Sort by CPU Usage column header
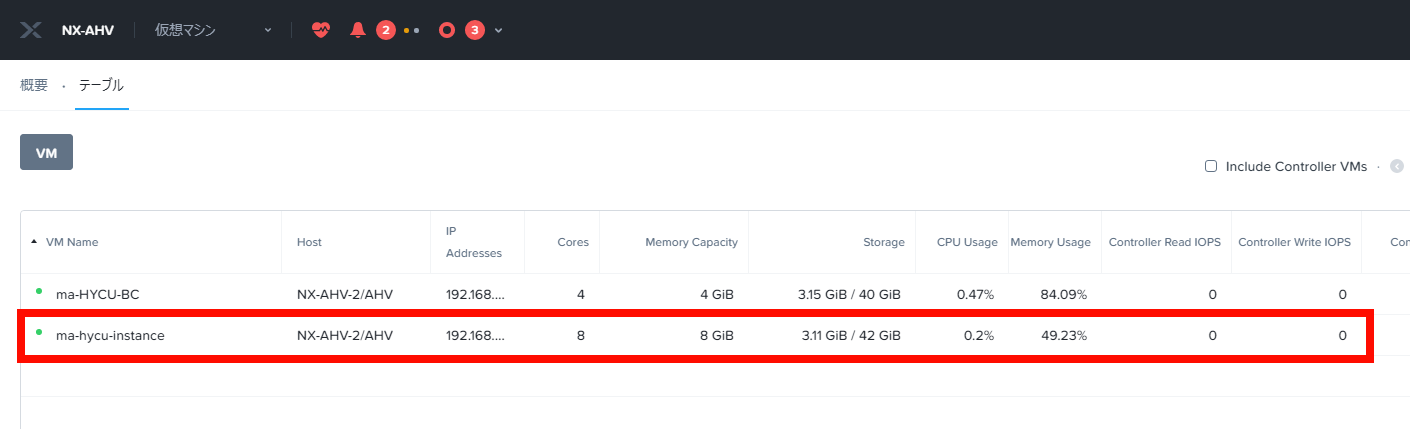Viewport: 1410px width, 429px height. point(967,242)
